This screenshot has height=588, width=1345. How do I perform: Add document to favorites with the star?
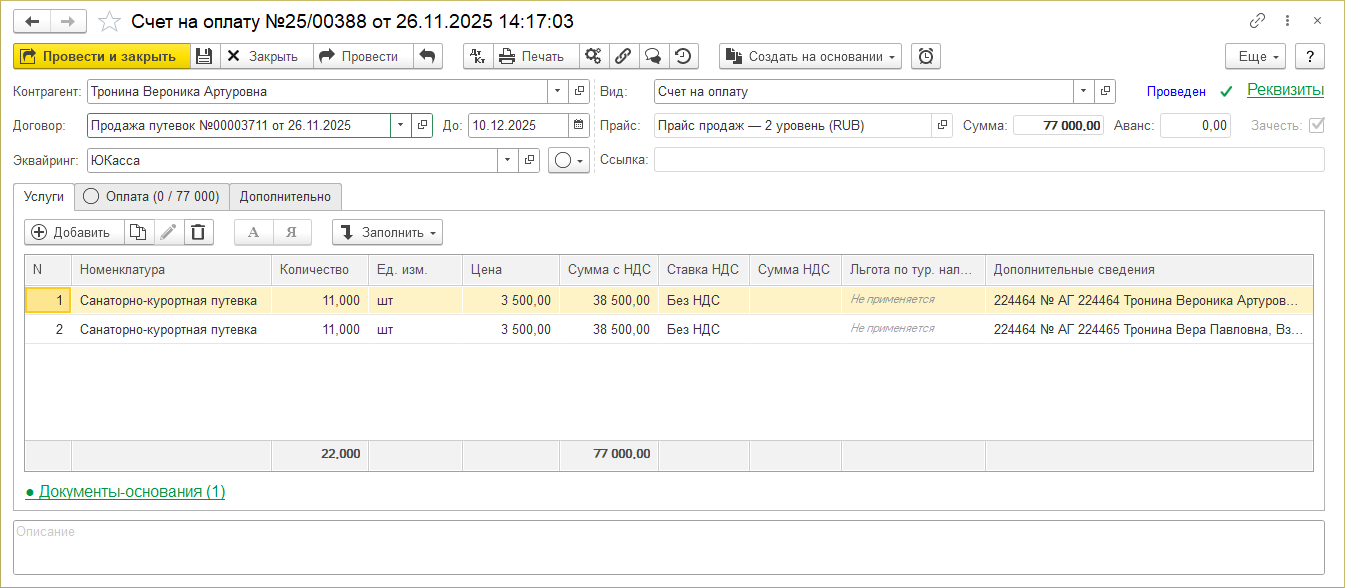pyautogui.click(x=111, y=21)
